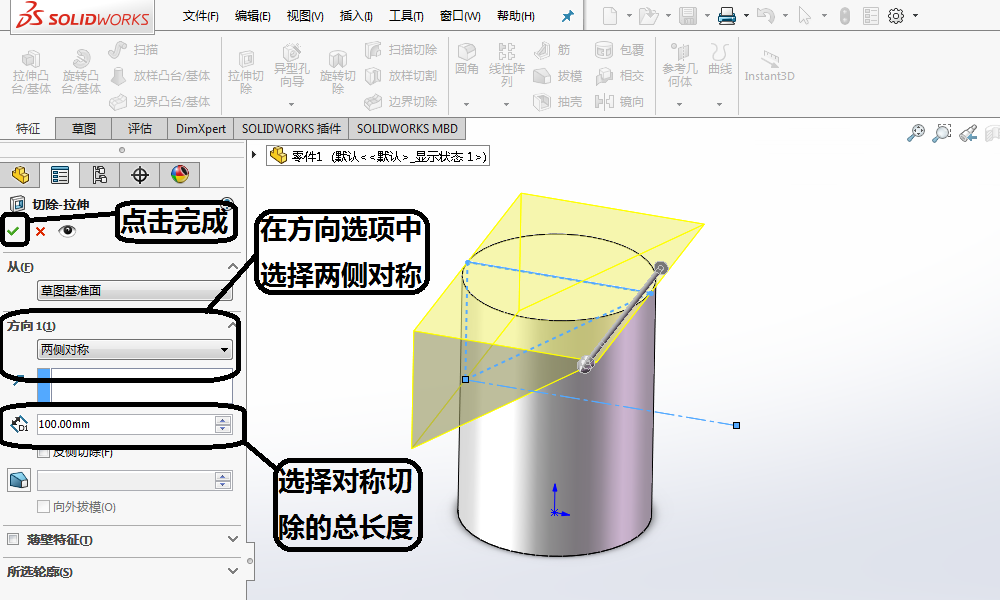
Task: Select the Sweep (扫描) feature
Action: click(133, 50)
